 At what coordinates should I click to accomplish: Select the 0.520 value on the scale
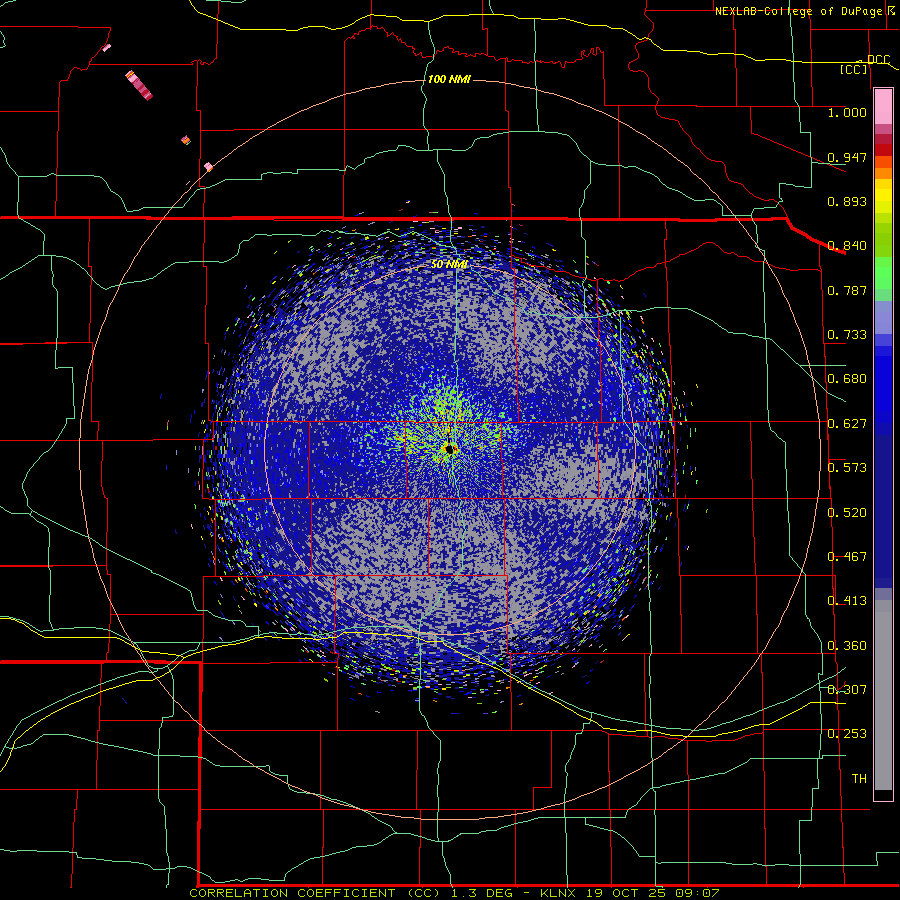pyautogui.click(x=847, y=512)
